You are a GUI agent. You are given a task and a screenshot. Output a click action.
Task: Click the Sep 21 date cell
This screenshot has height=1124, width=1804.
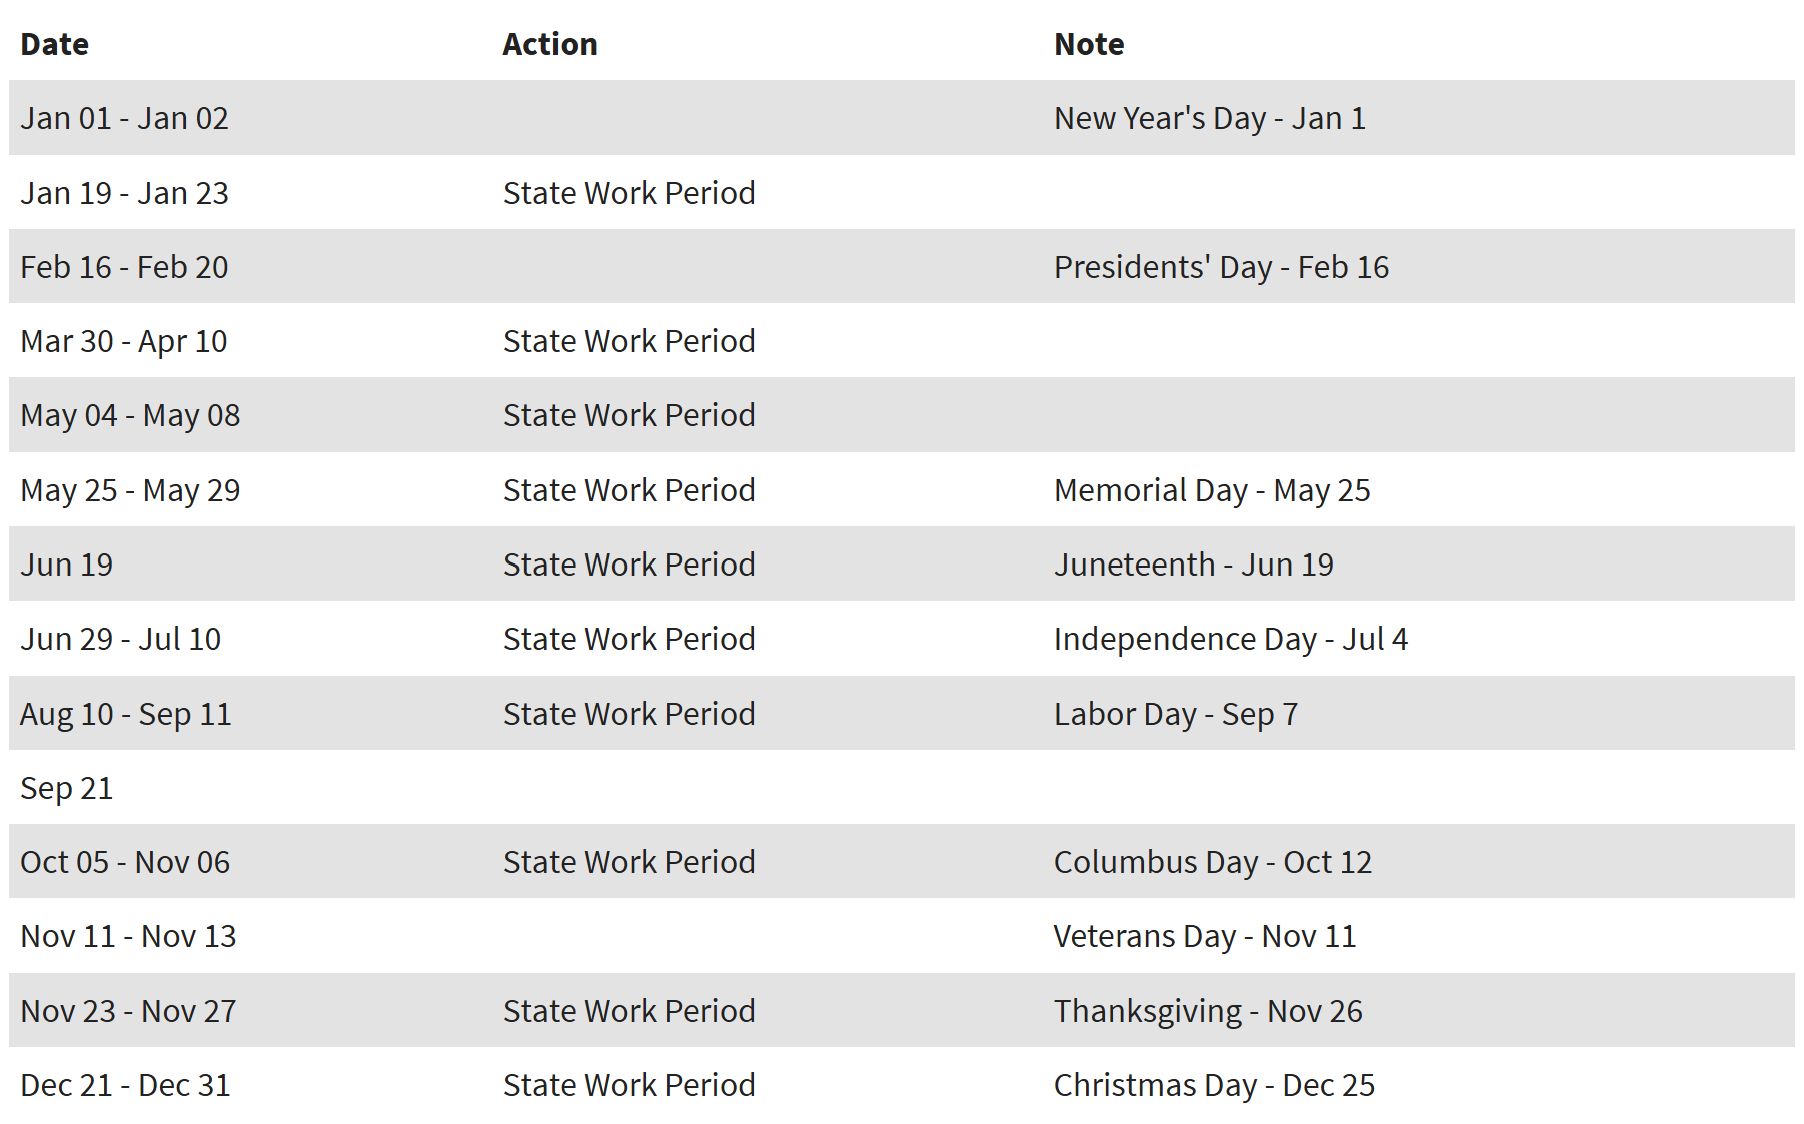point(66,789)
